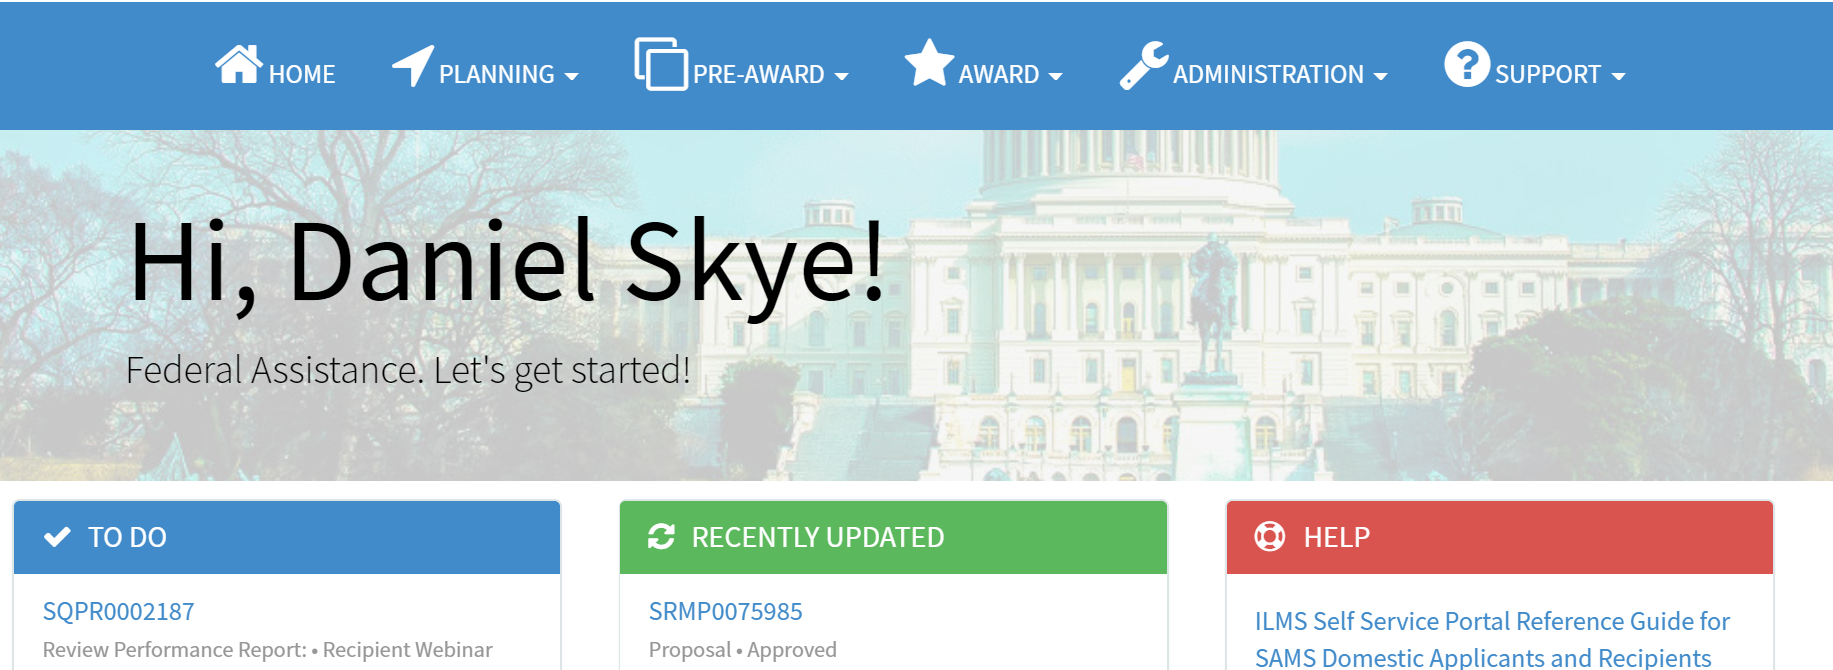The image size is (1833, 670).
Task: Click the Home house icon
Action: coord(239,64)
